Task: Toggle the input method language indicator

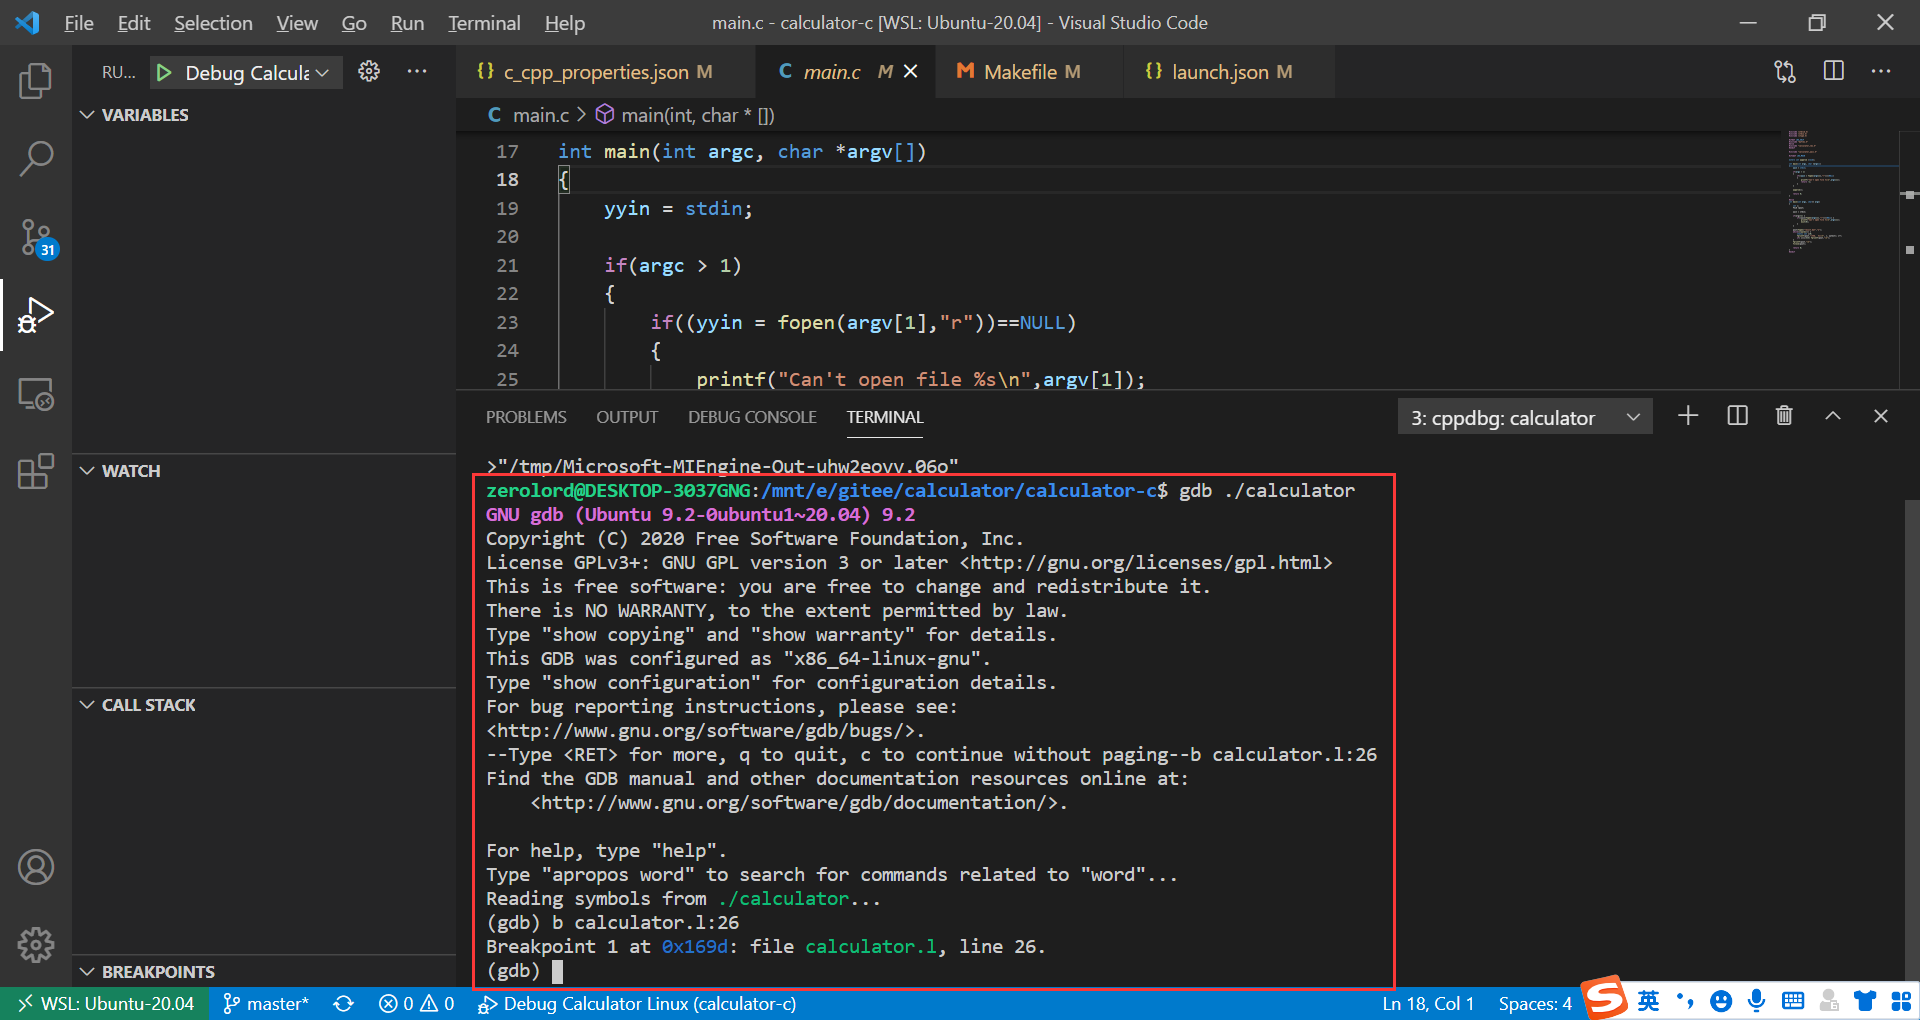Action: coord(1648,1001)
